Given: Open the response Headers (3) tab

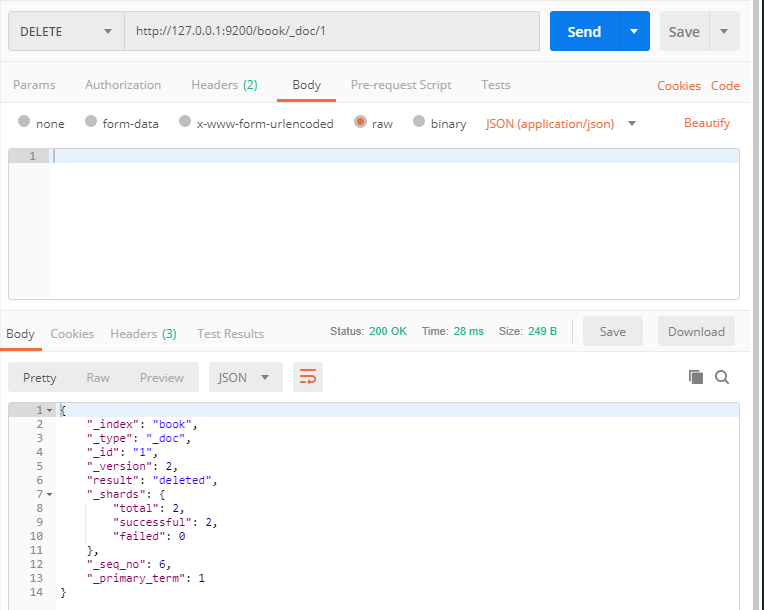Looking at the screenshot, I should pyautogui.click(x=143, y=334).
